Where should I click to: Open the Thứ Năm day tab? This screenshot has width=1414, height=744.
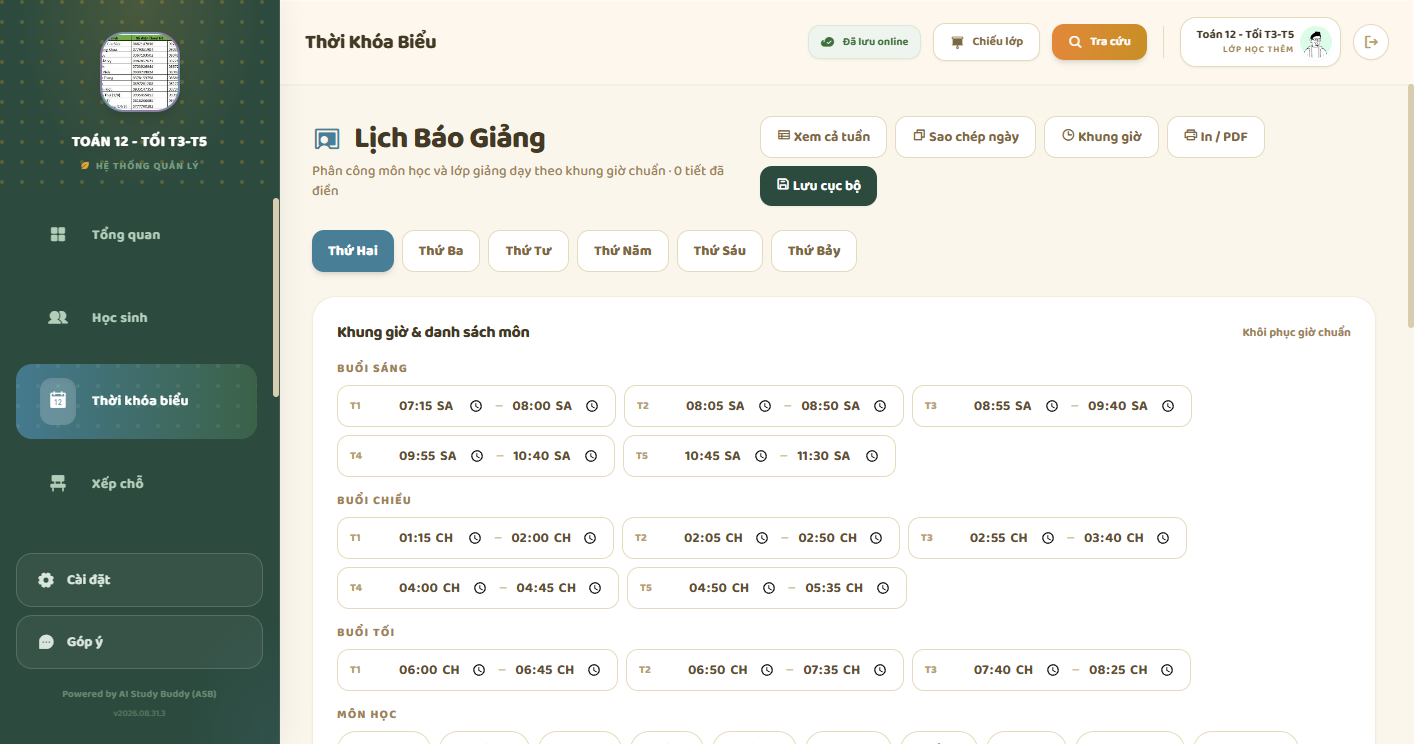pos(623,251)
